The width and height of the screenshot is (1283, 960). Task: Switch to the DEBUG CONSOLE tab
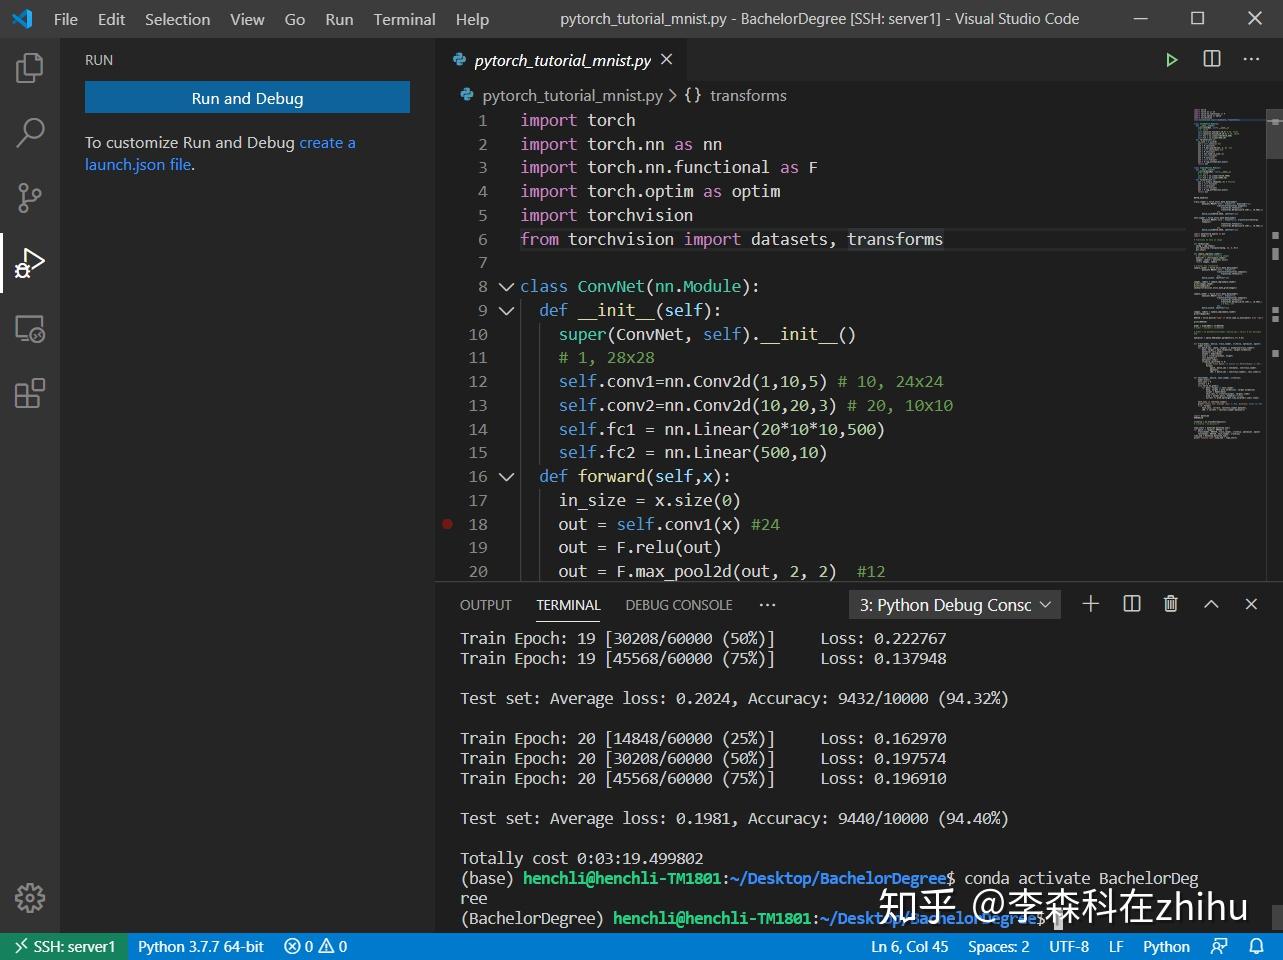(678, 605)
